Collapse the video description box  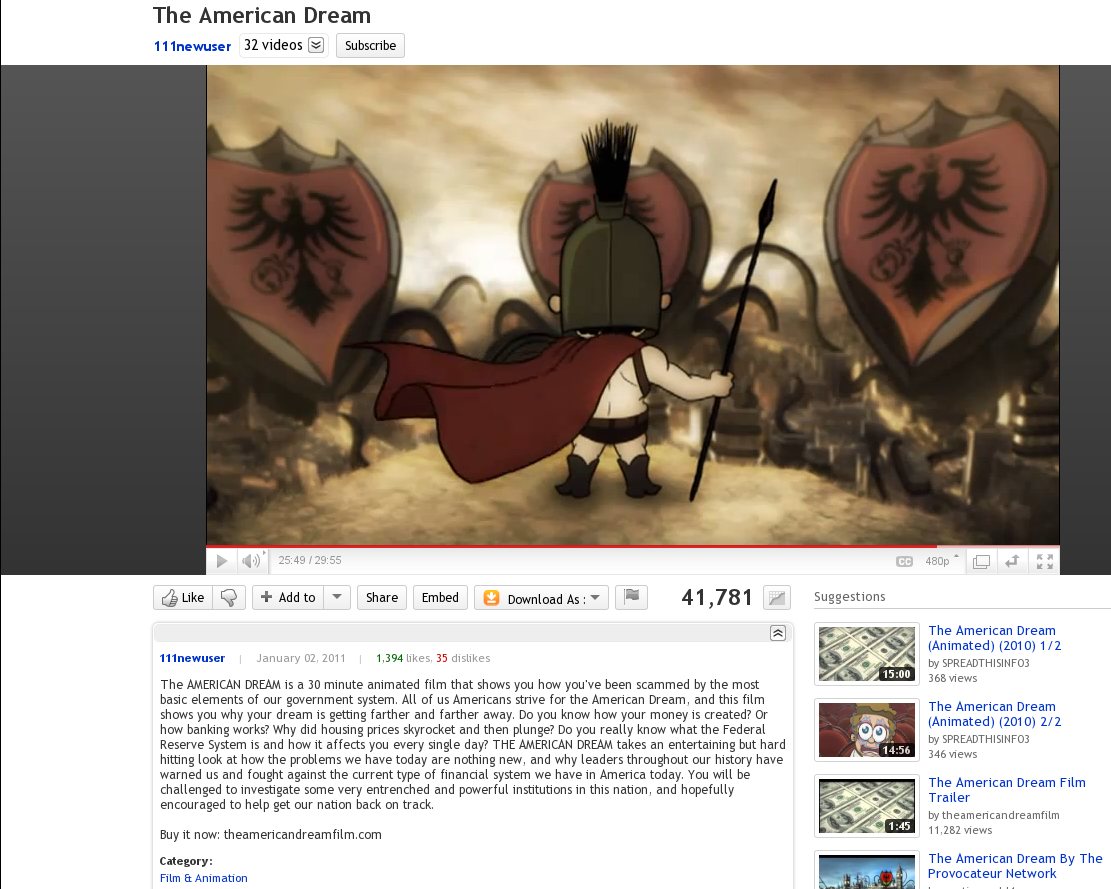click(x=777, y=633)
